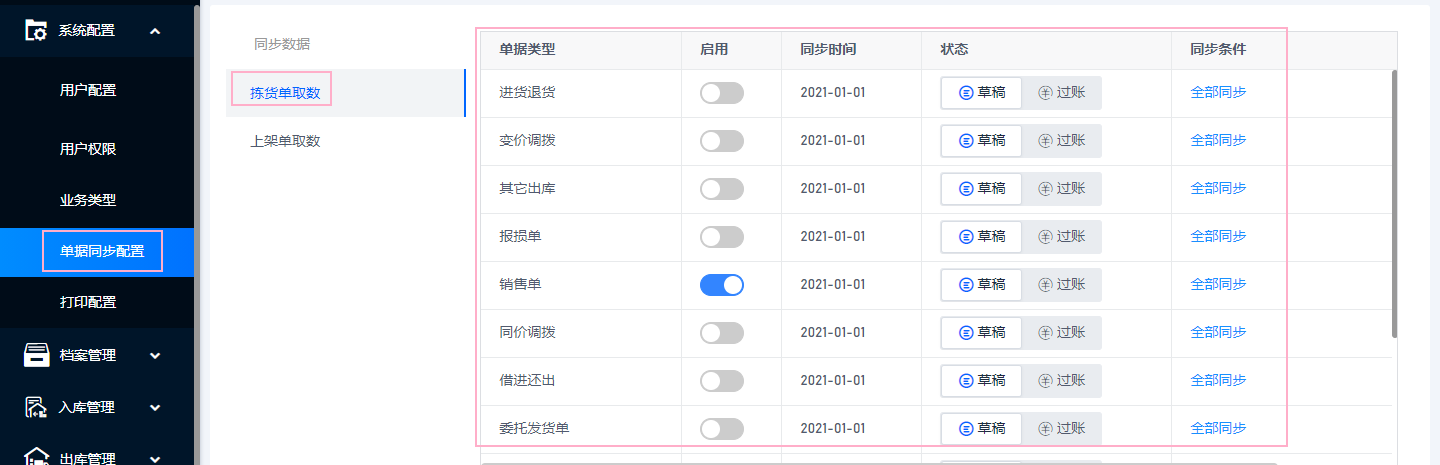Select 草稿 status for 进货退货 row
The width and height of the screenshot is (1440, 465).
click(x=982, y=92)
